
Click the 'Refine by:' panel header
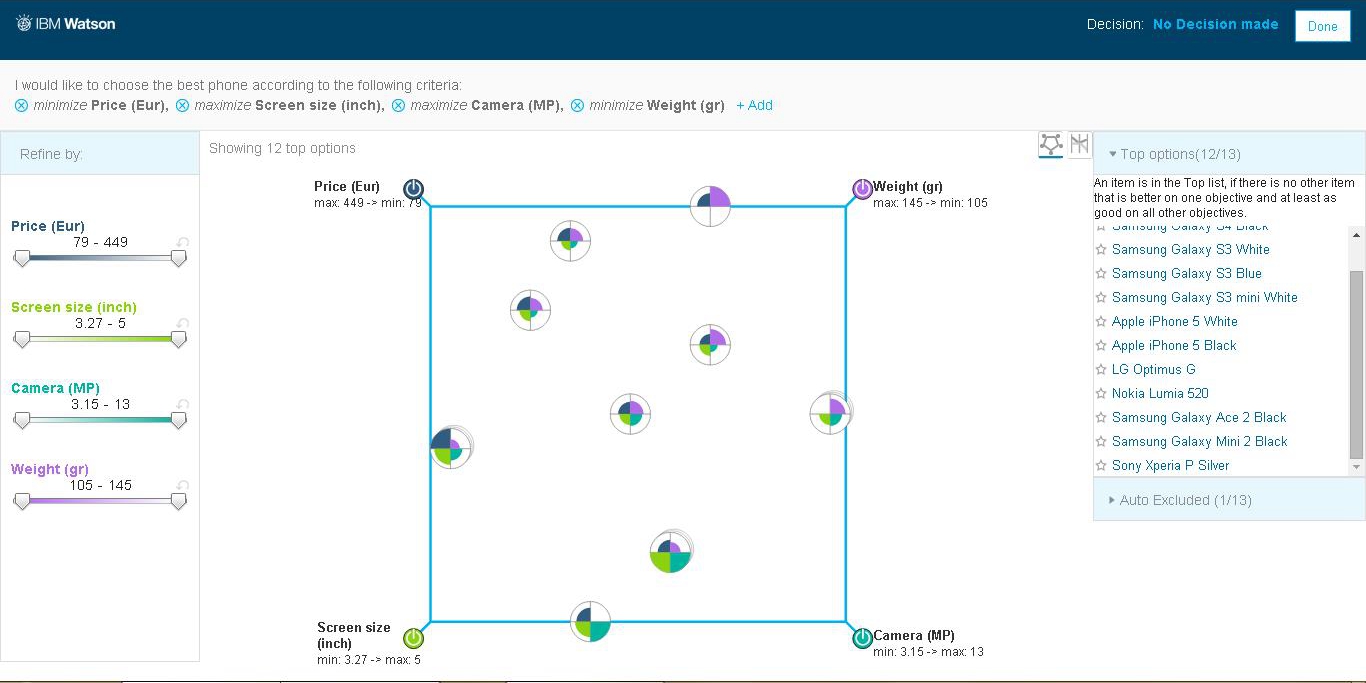pyautogui.click(x=100, y=153)
